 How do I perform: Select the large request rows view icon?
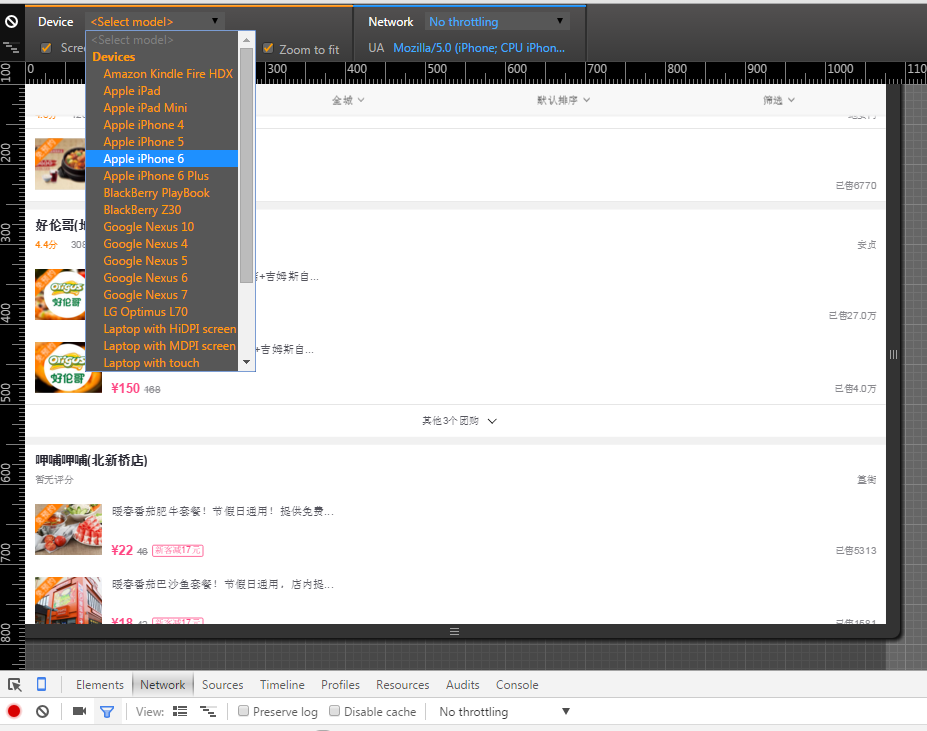(180, 711)
